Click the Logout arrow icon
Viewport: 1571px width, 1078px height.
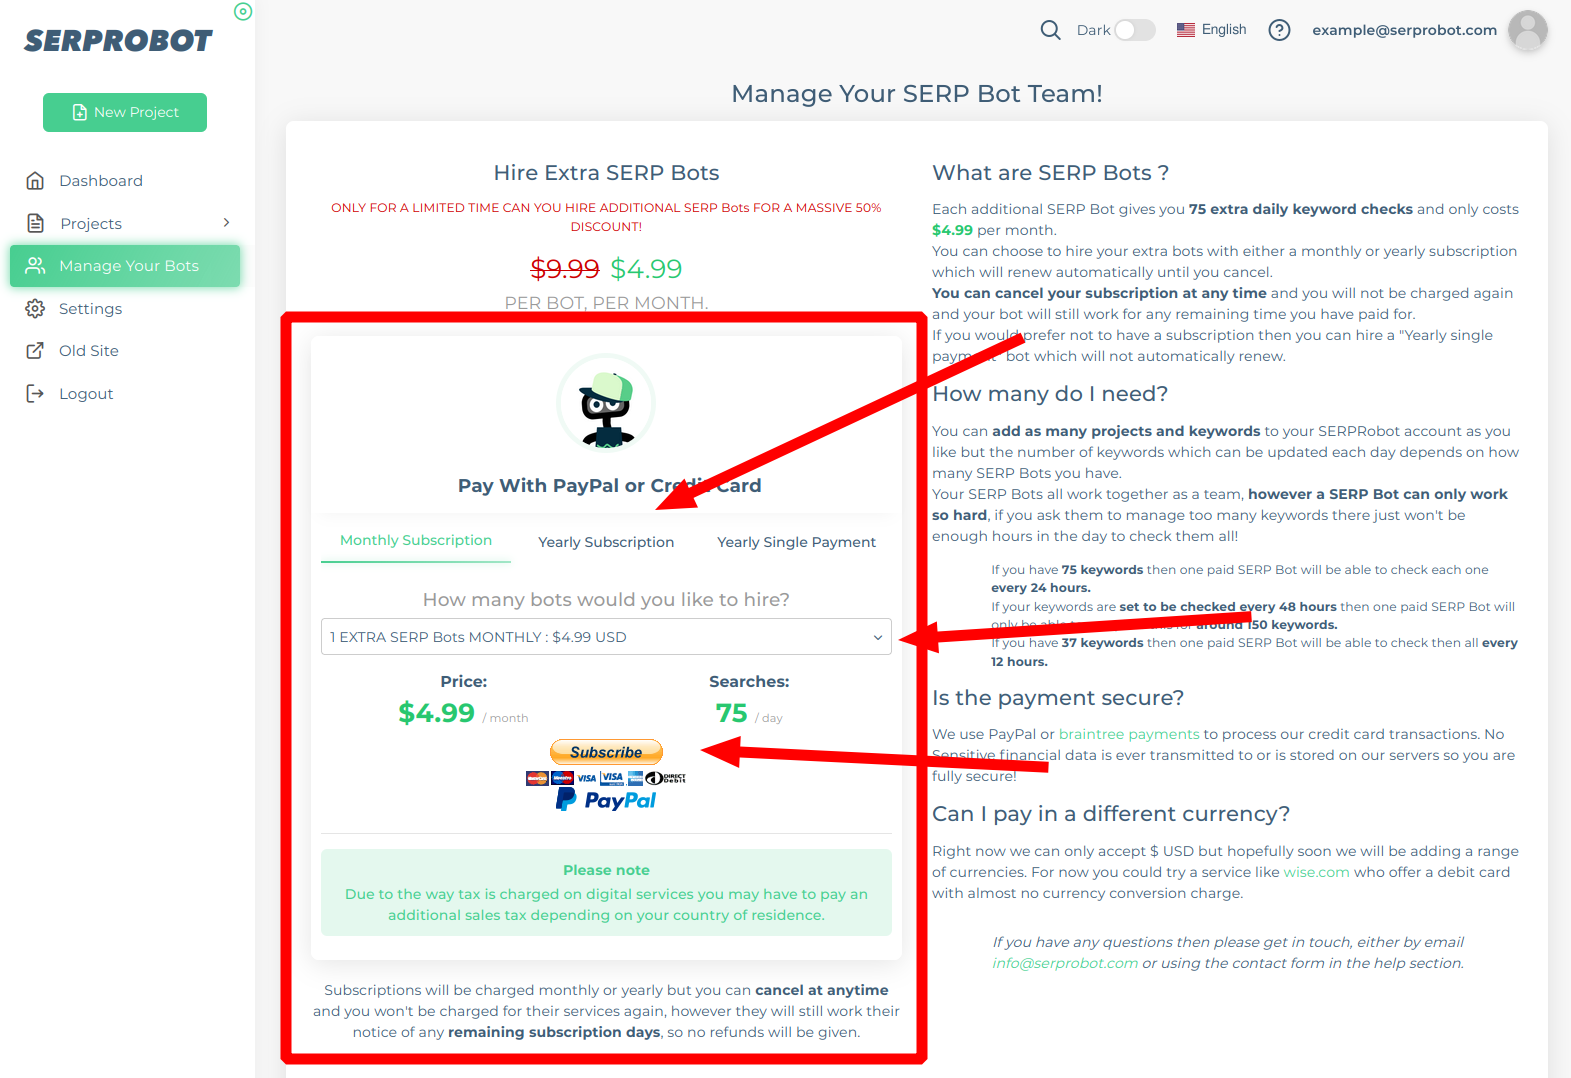click(x=35, y=393)
